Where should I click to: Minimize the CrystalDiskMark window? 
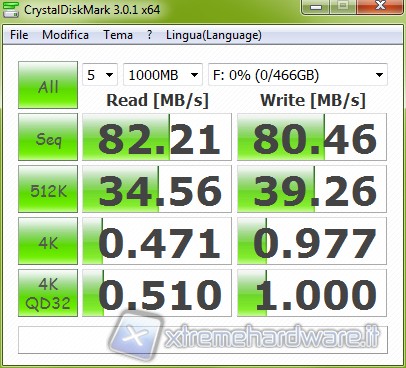pyautogui.click(x=316, y=7)
